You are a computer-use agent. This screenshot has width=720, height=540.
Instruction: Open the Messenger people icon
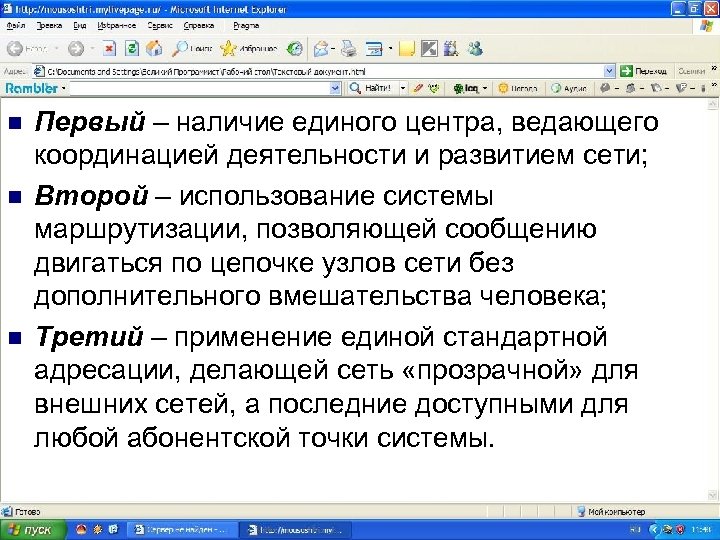pos(475,48)
